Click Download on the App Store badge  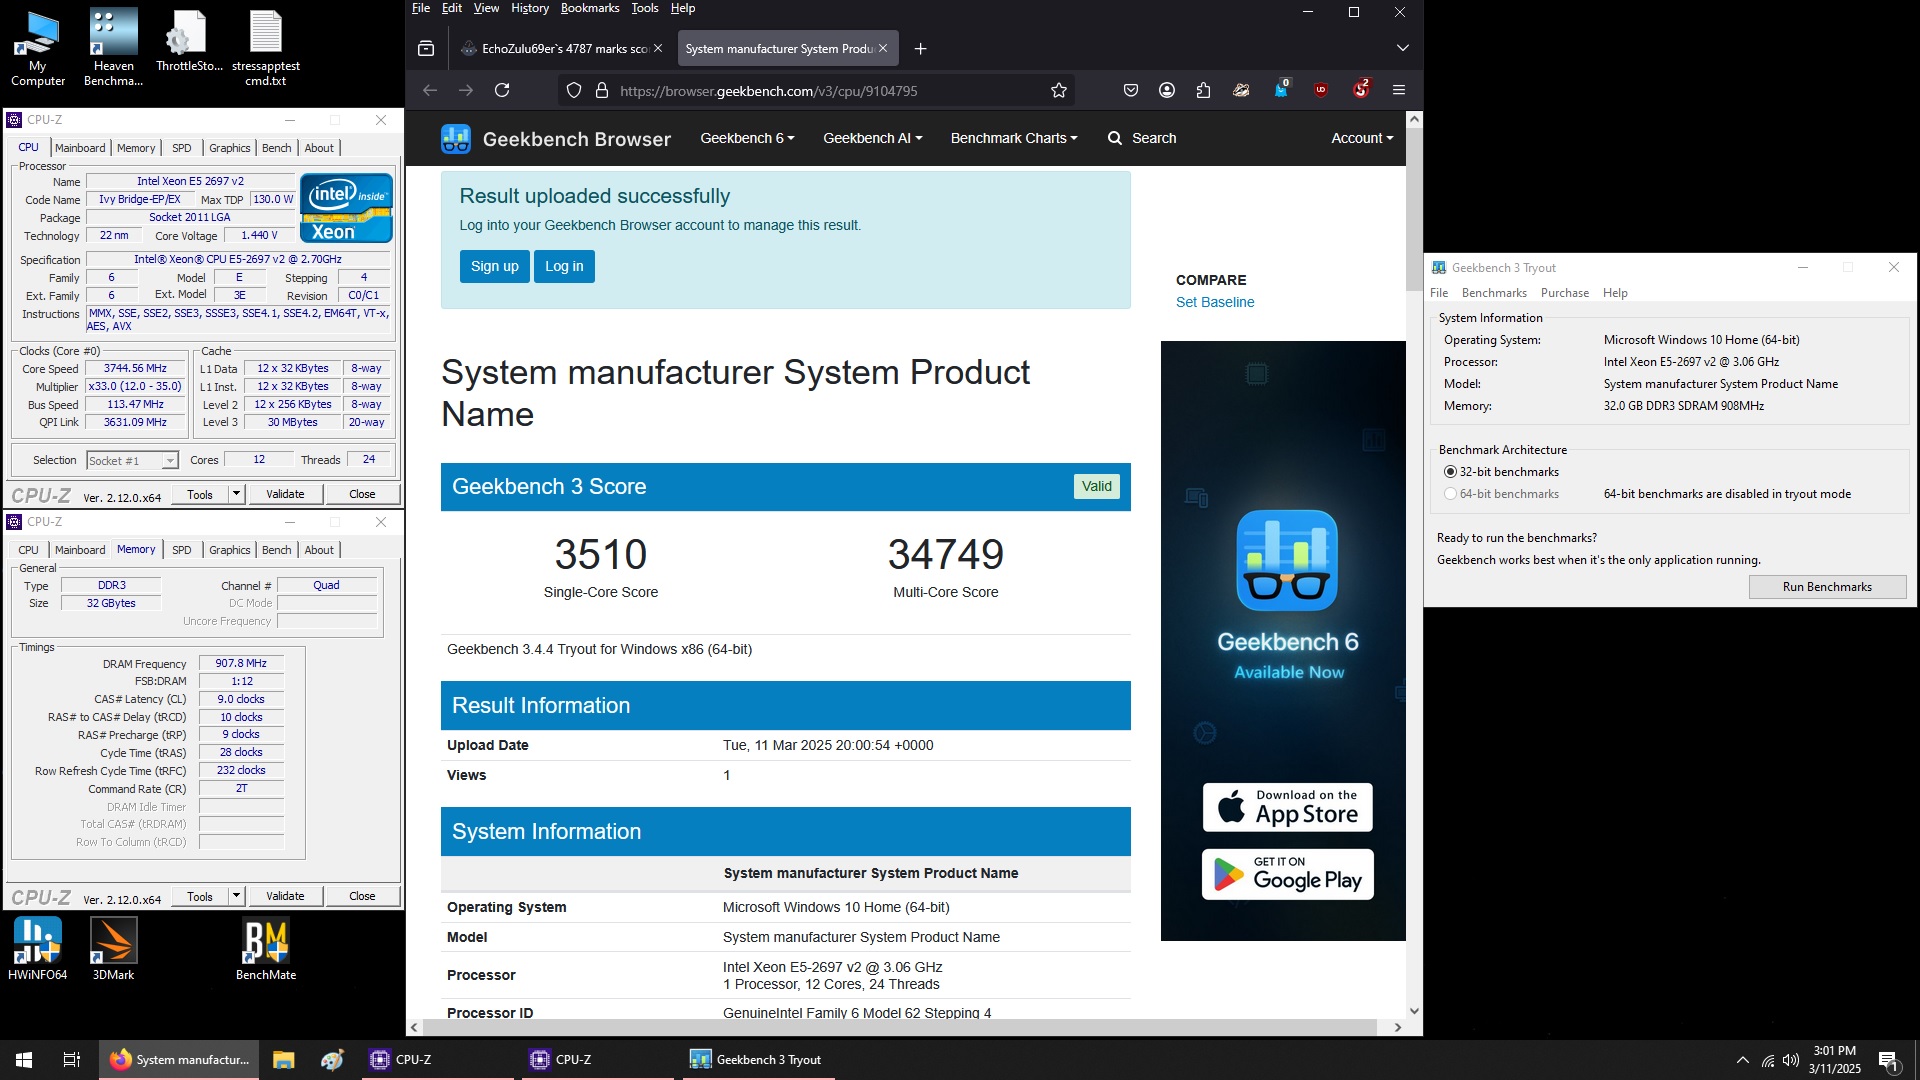[x=1287, y=808]
